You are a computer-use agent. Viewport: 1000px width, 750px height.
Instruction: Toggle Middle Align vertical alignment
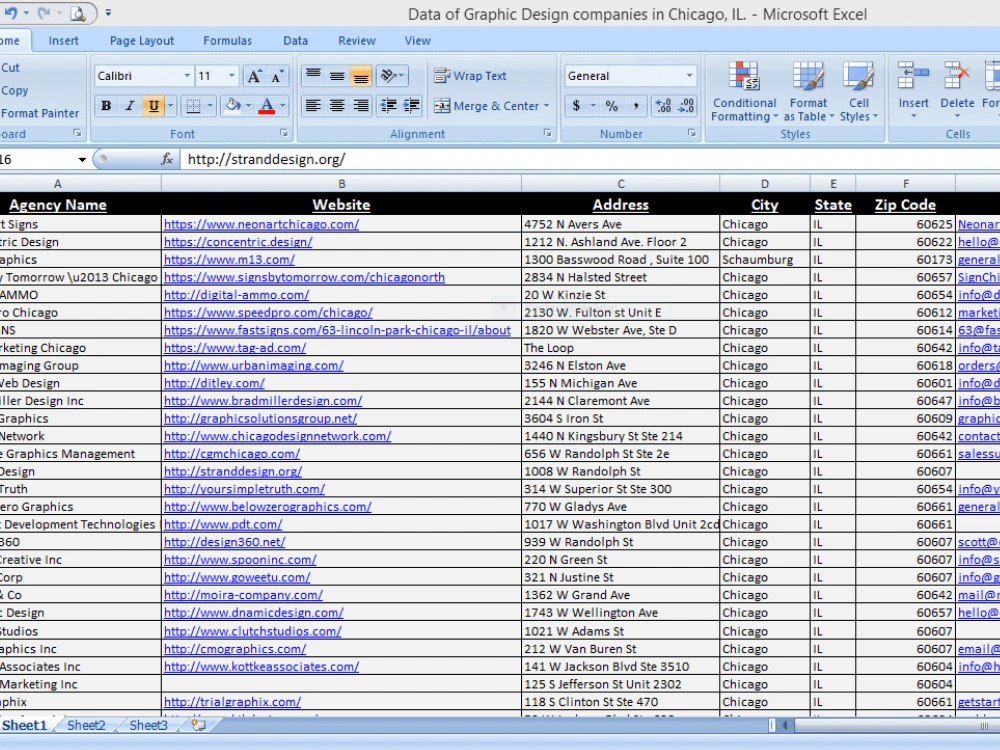click(x=337, y=76)
